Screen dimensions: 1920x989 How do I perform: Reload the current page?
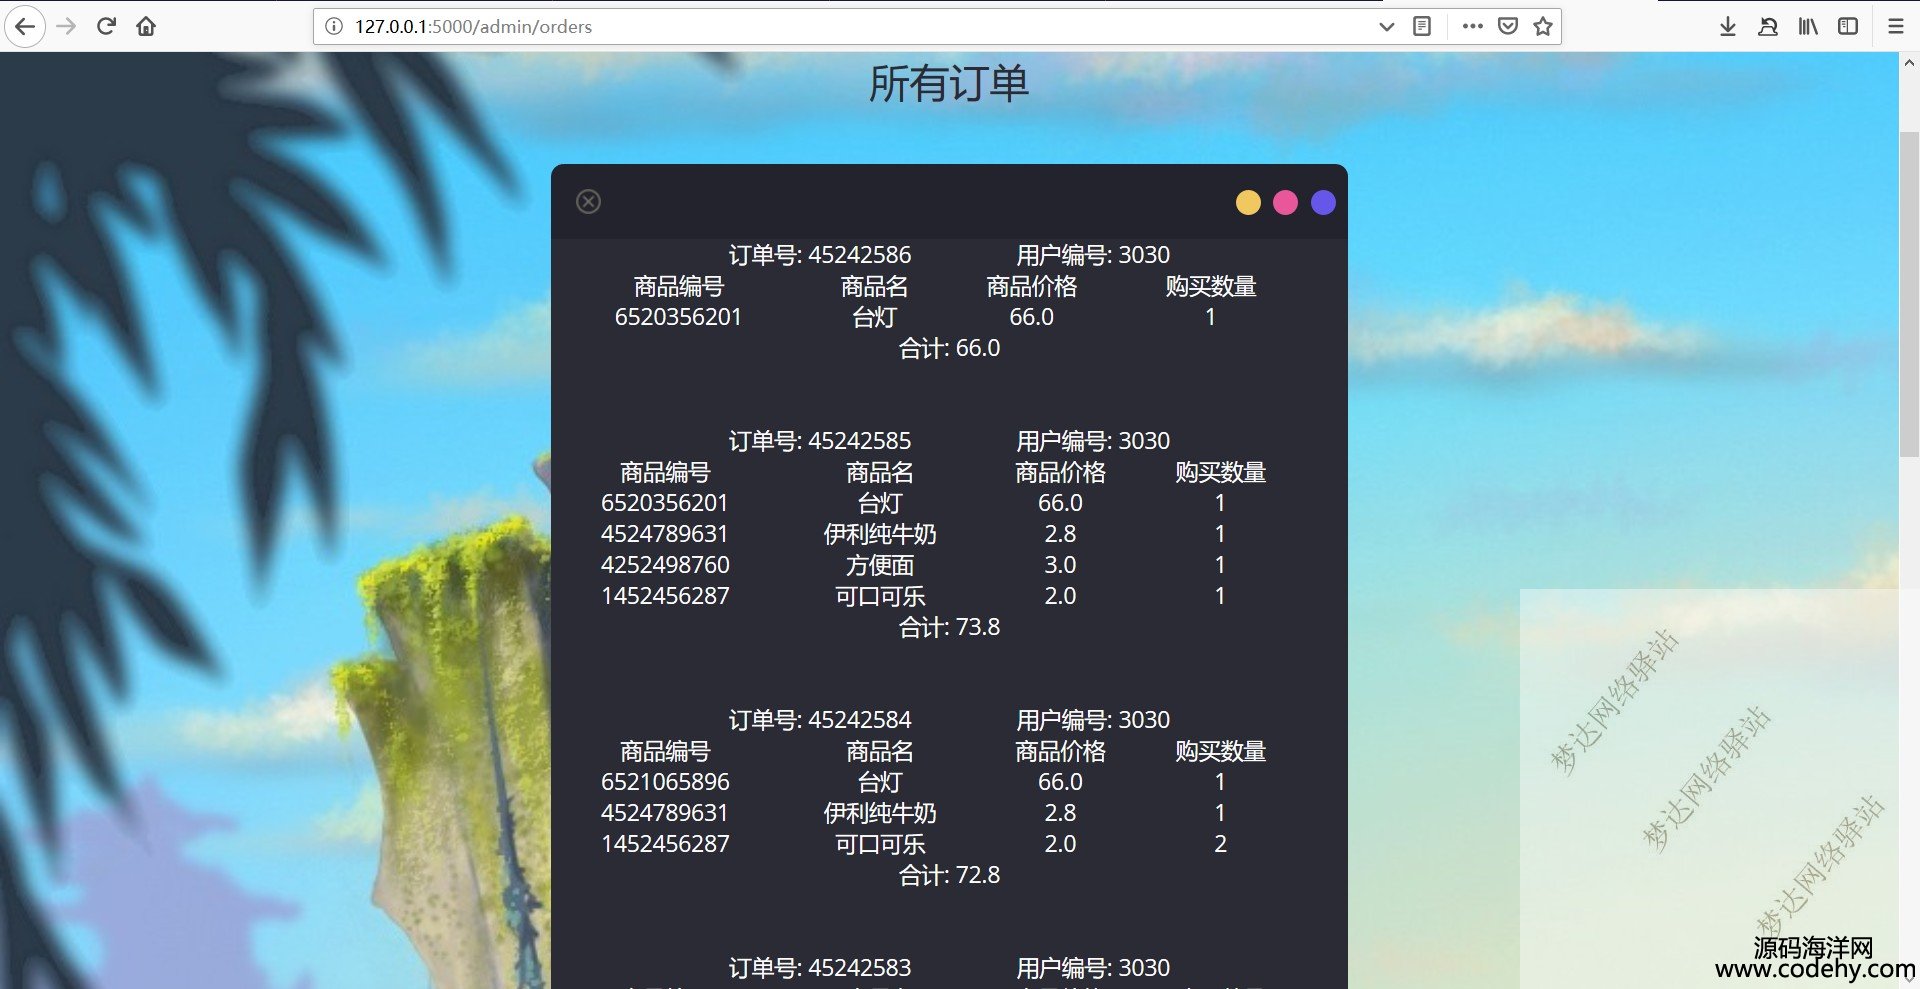107,26
